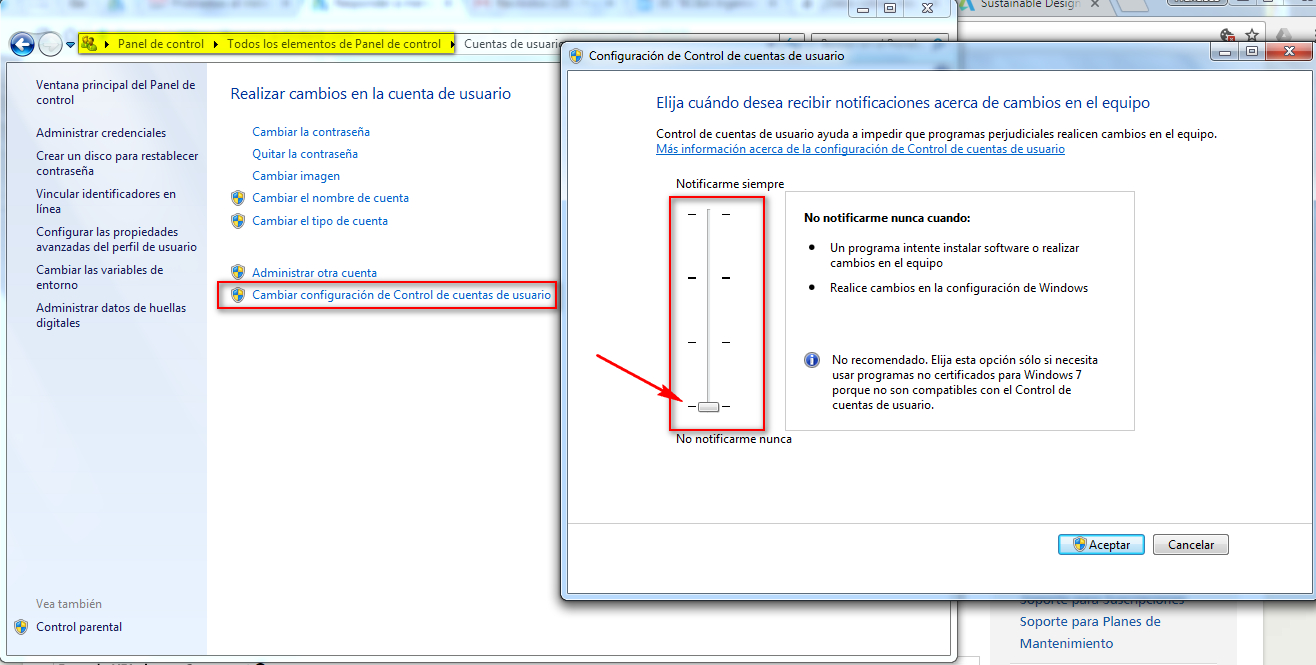Click the Control parental shield icon
Image resolution: width=1316 pixels, height=665 pixels.
coord(22,627)
